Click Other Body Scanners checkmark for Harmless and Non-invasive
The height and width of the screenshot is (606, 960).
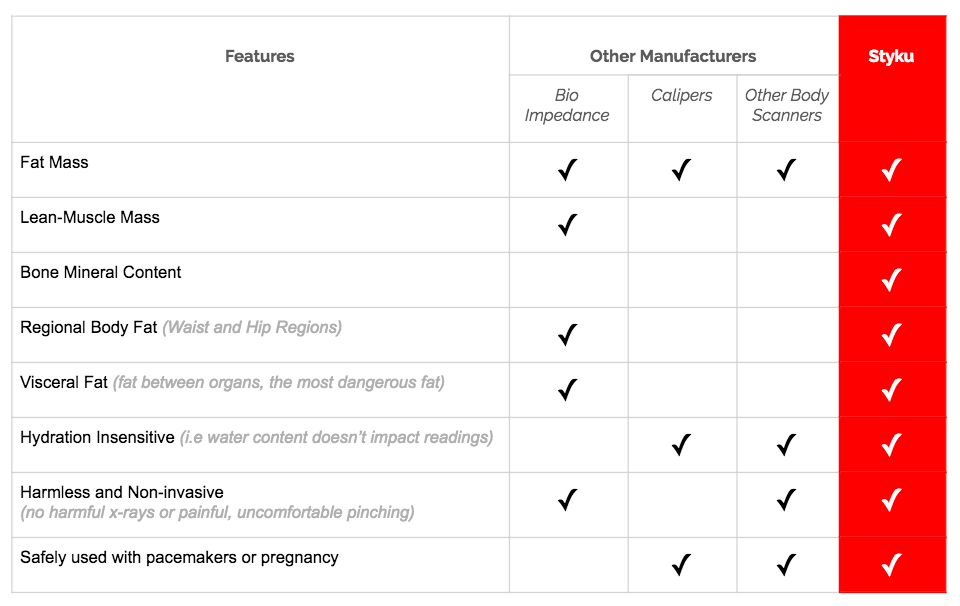(786, 499)
